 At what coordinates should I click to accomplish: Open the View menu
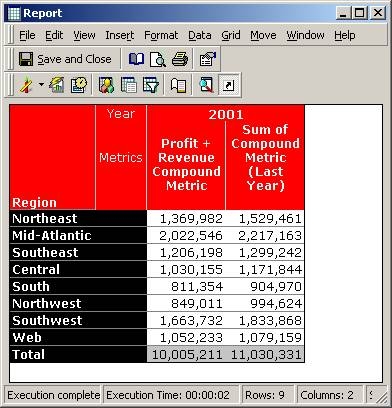(x=84, y=35)
